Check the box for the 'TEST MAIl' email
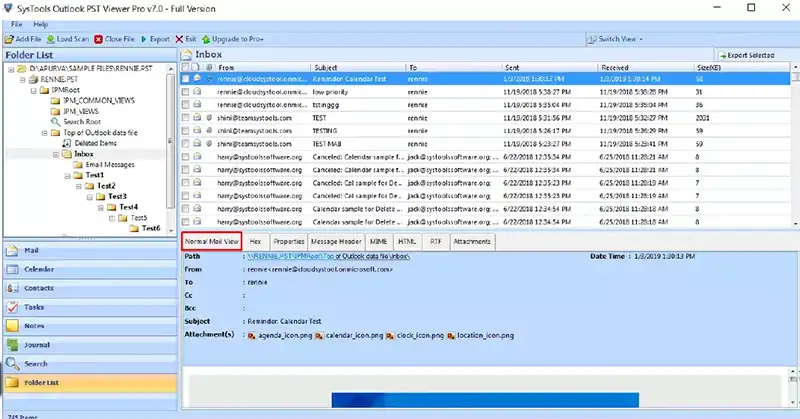 (185, 144)
